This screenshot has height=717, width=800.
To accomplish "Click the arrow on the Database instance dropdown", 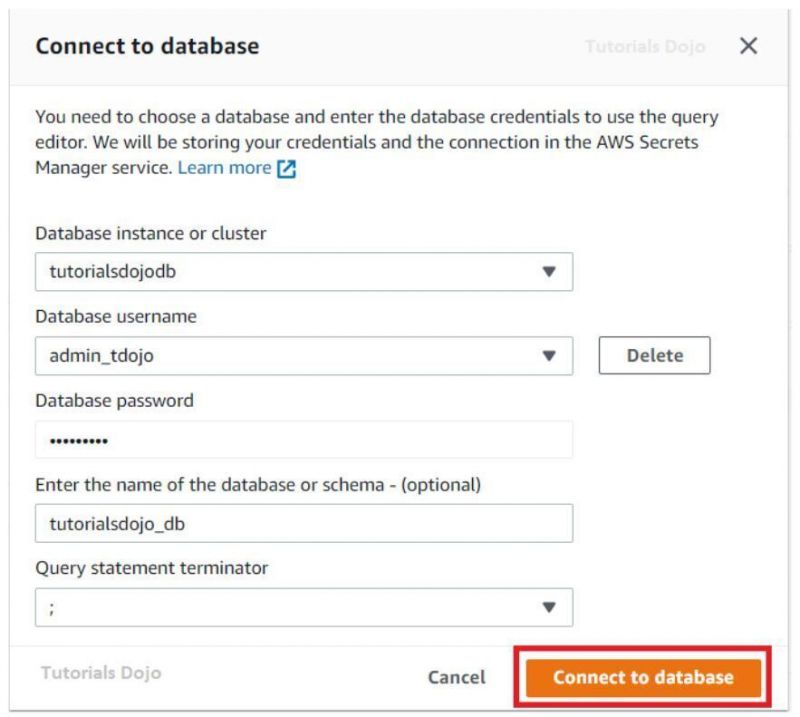I will tap(548, 271).
